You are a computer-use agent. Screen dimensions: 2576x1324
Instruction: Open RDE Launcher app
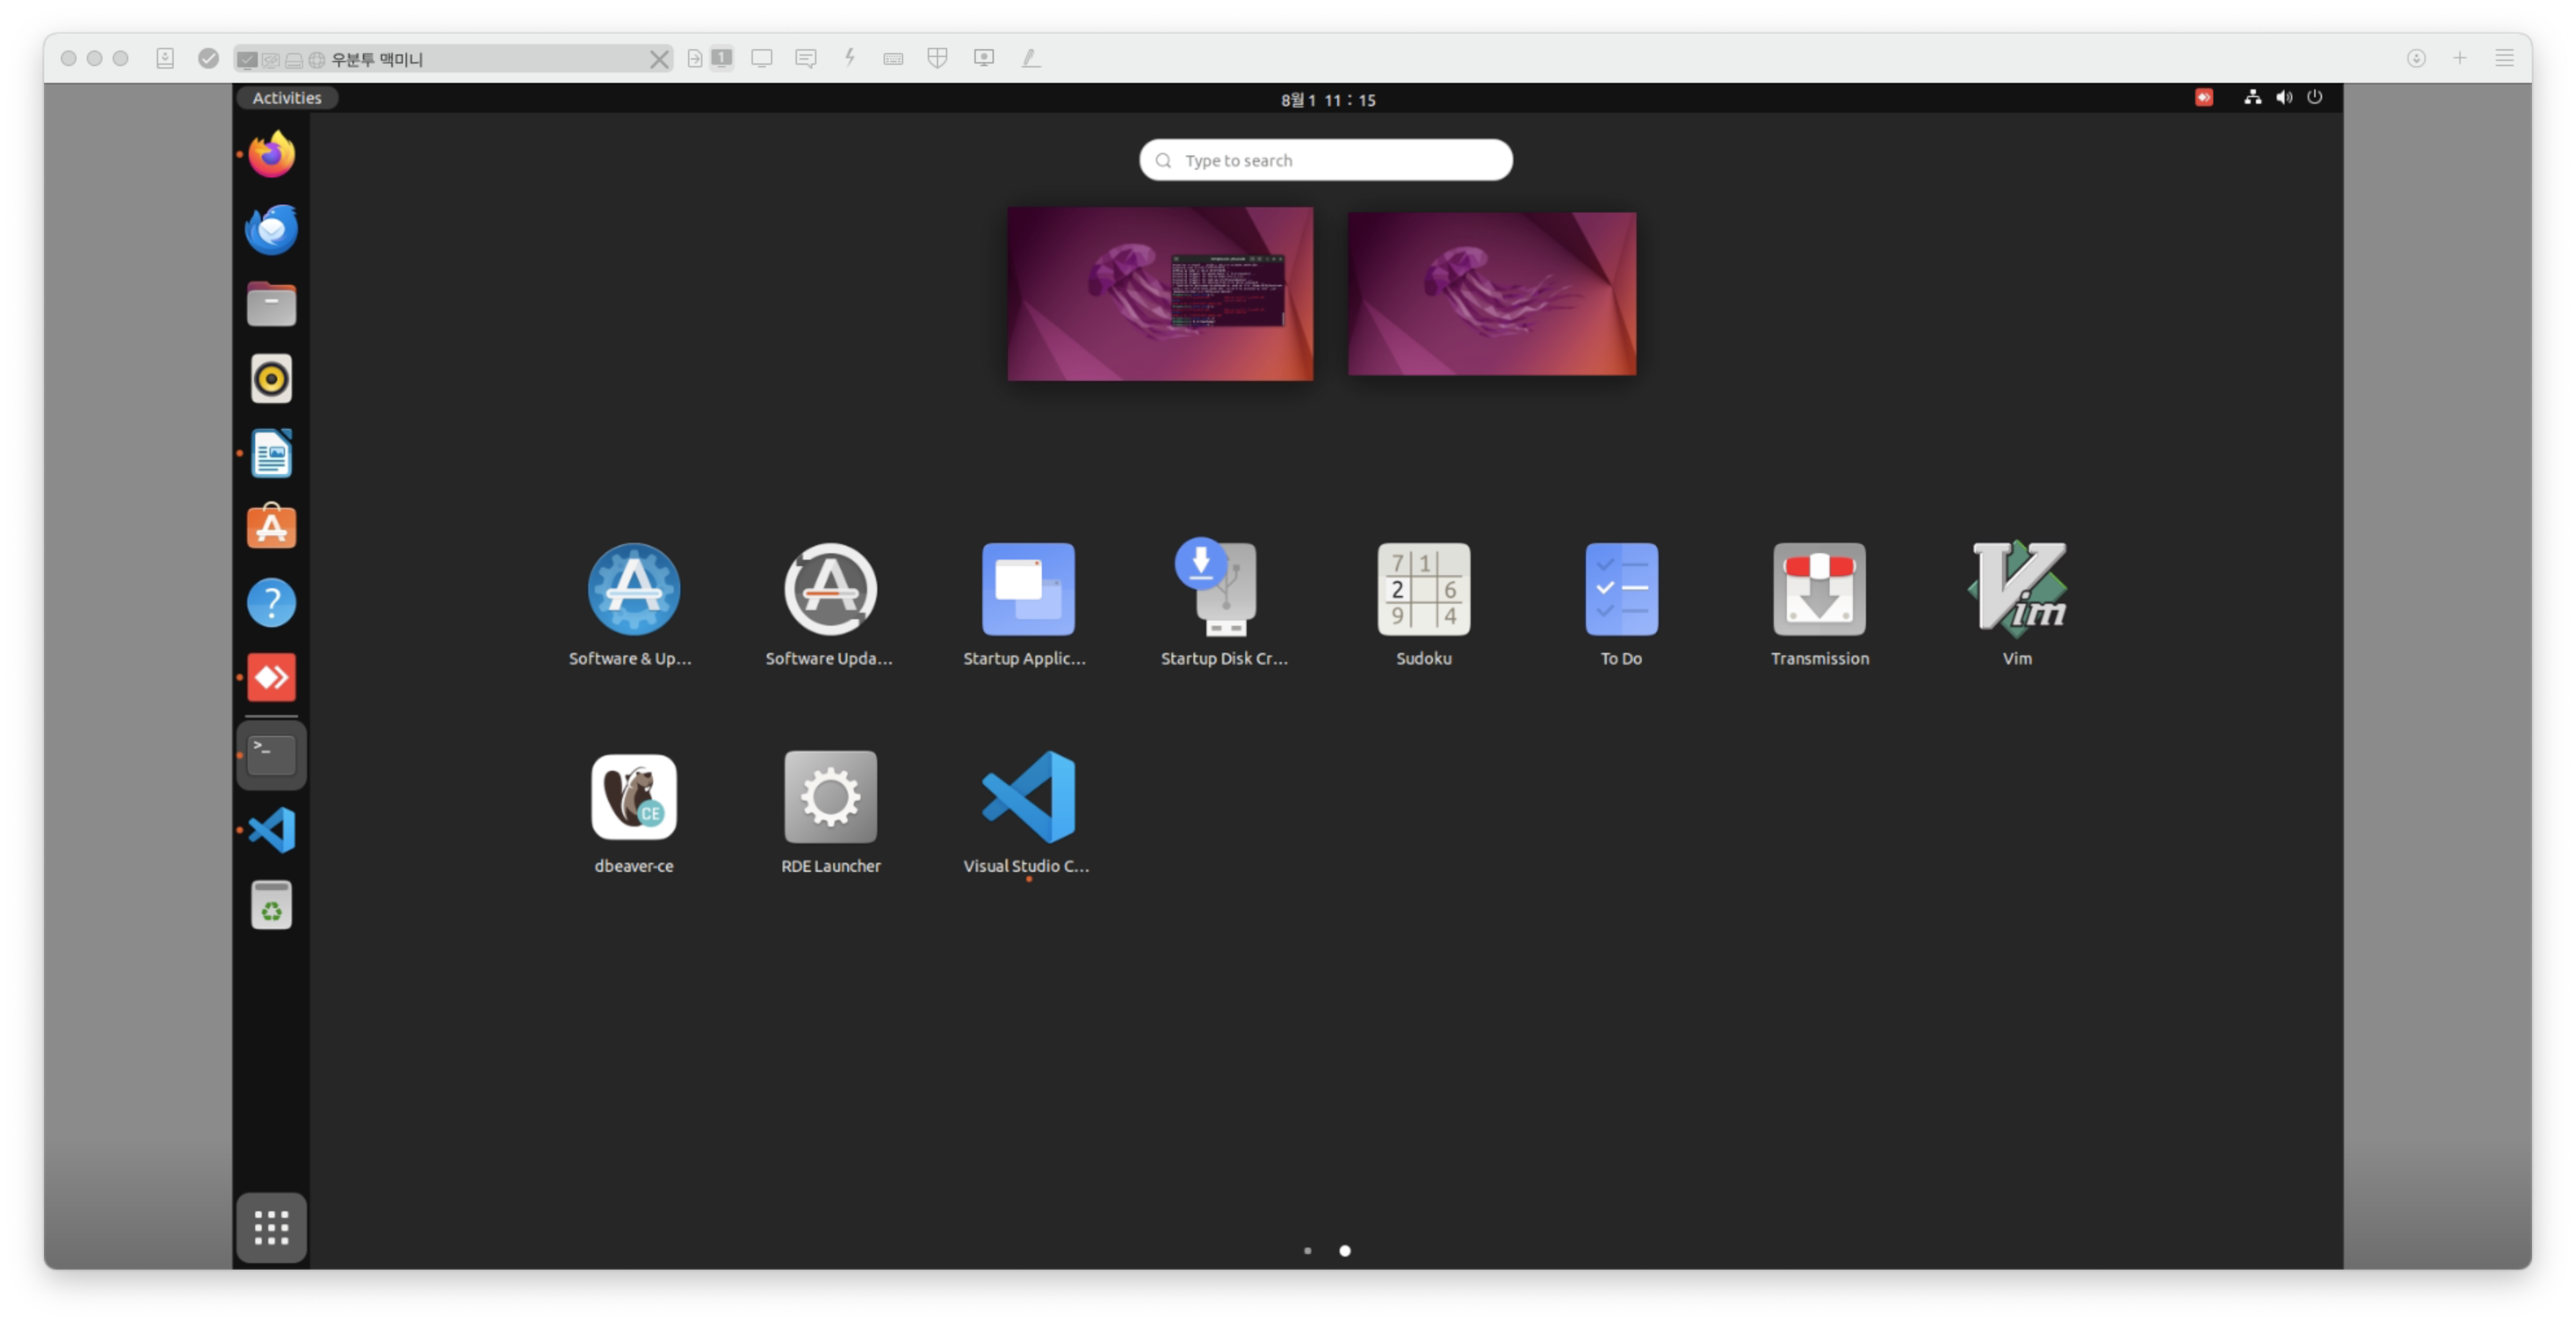[x=830, y=798]
